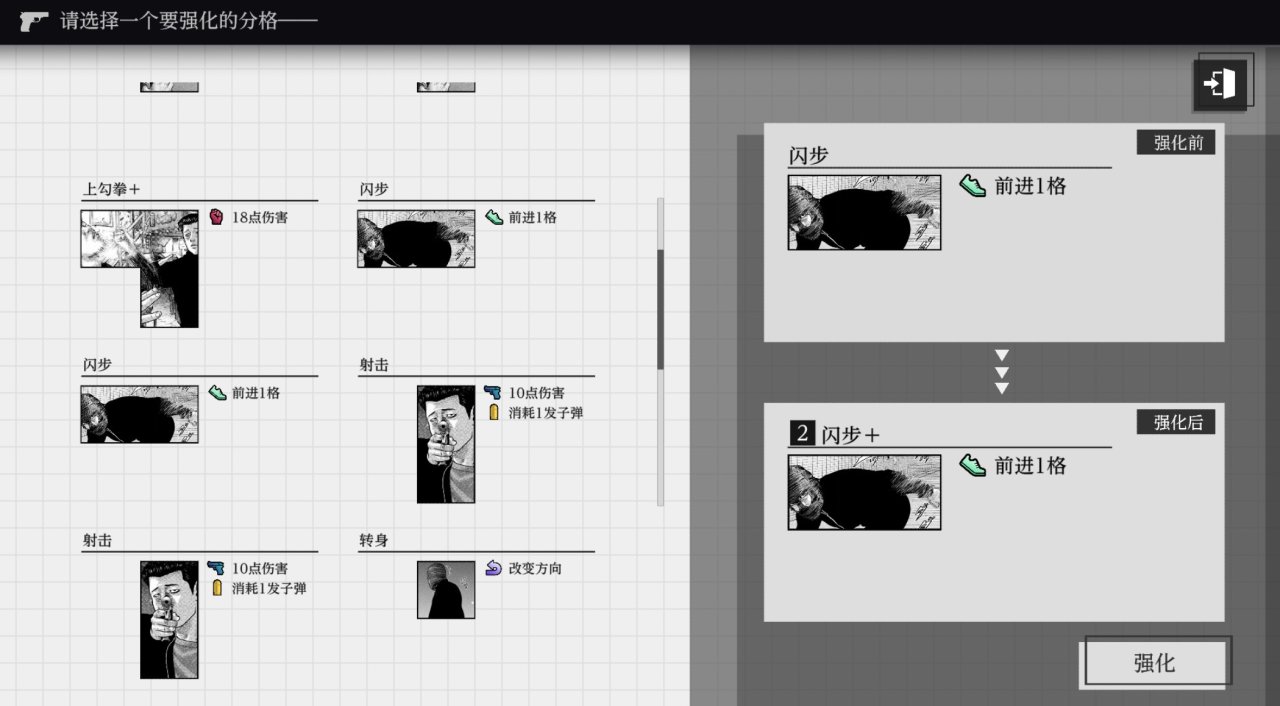Click the red fist icon beside 18点伤害

[x=216, y=217]
